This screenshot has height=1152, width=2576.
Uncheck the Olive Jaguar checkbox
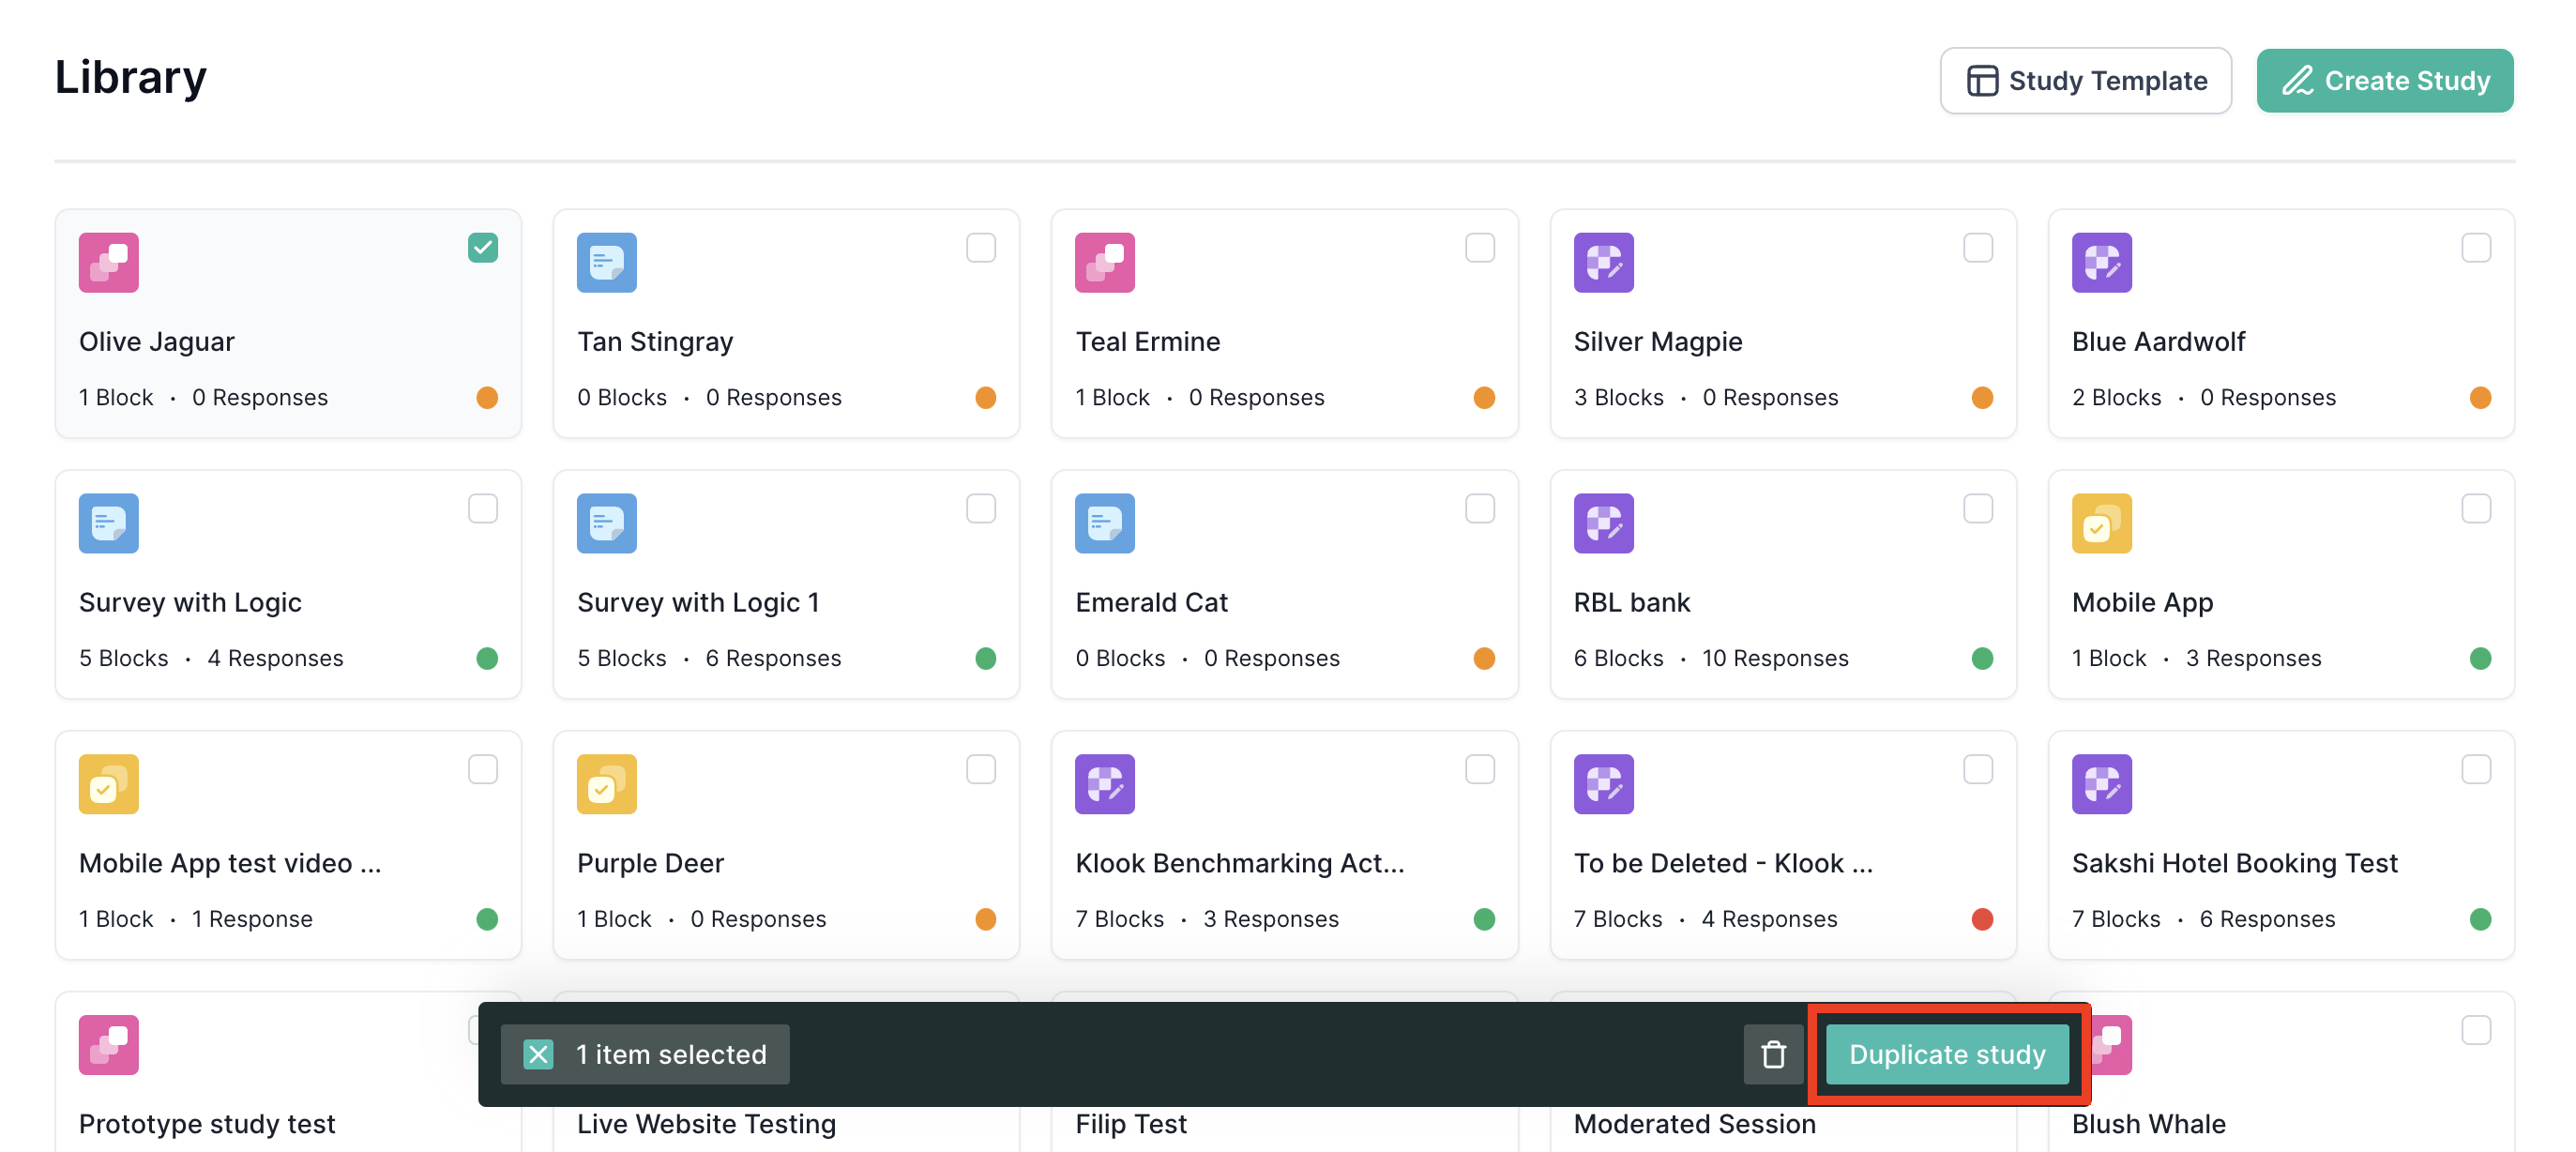pyautogui.click(x=483, y=247)
